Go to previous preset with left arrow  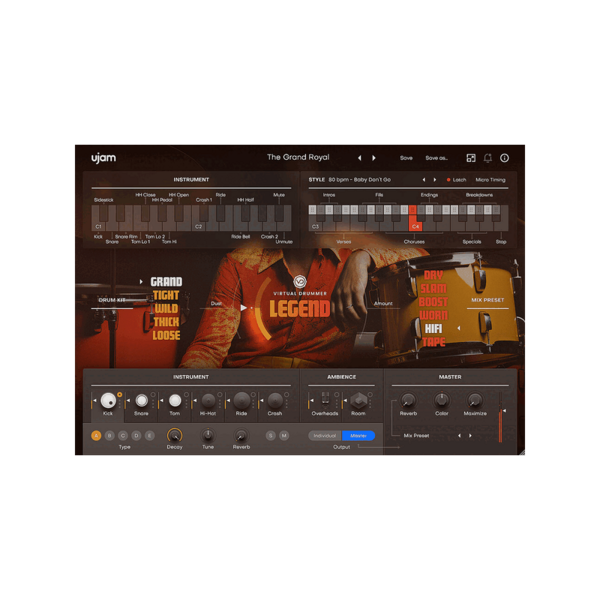(x=359, y=158)
